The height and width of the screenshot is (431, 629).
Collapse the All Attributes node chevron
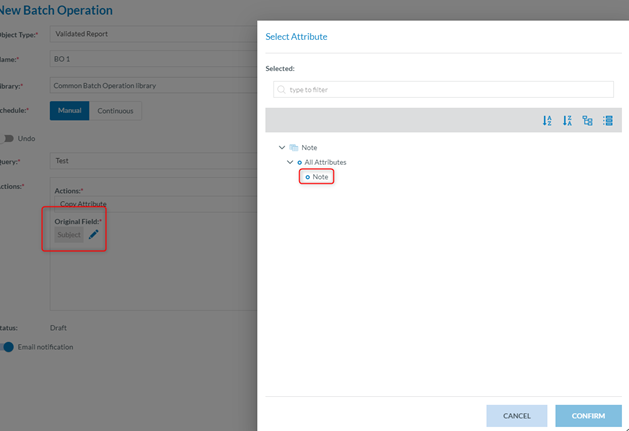click(x=290, y=162)
